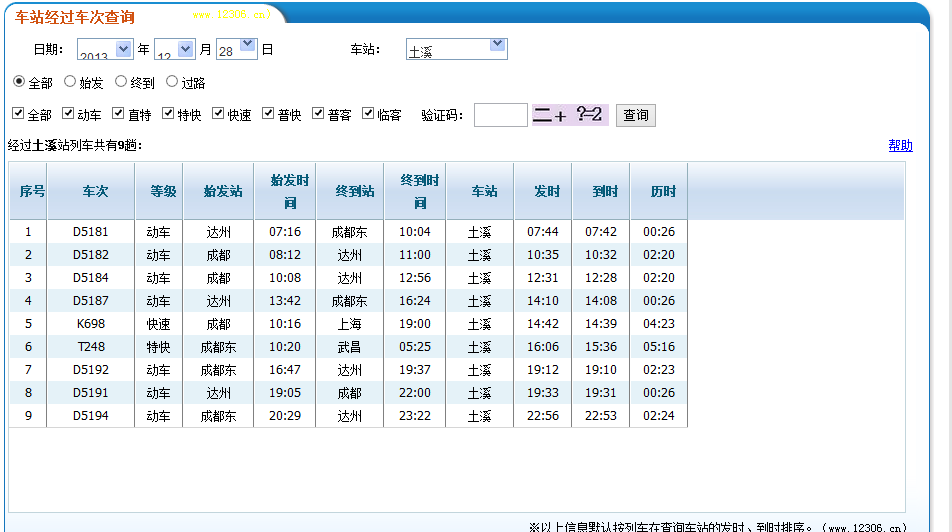
Task: Select train K698 row
Action: 91,324
